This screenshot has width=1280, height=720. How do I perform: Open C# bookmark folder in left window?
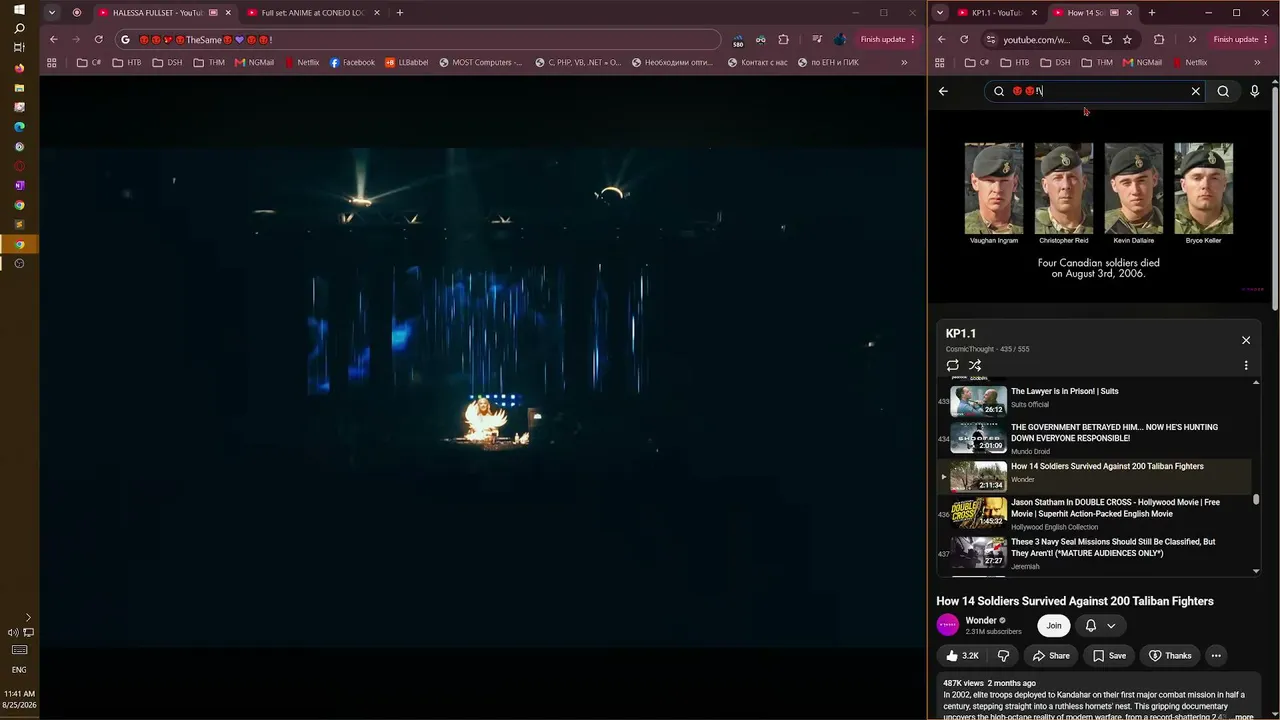(x=89, y=63)
